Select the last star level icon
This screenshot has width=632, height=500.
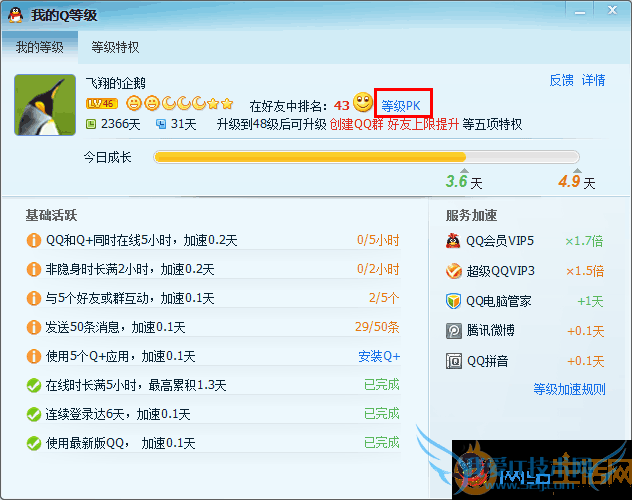(227, 104)
